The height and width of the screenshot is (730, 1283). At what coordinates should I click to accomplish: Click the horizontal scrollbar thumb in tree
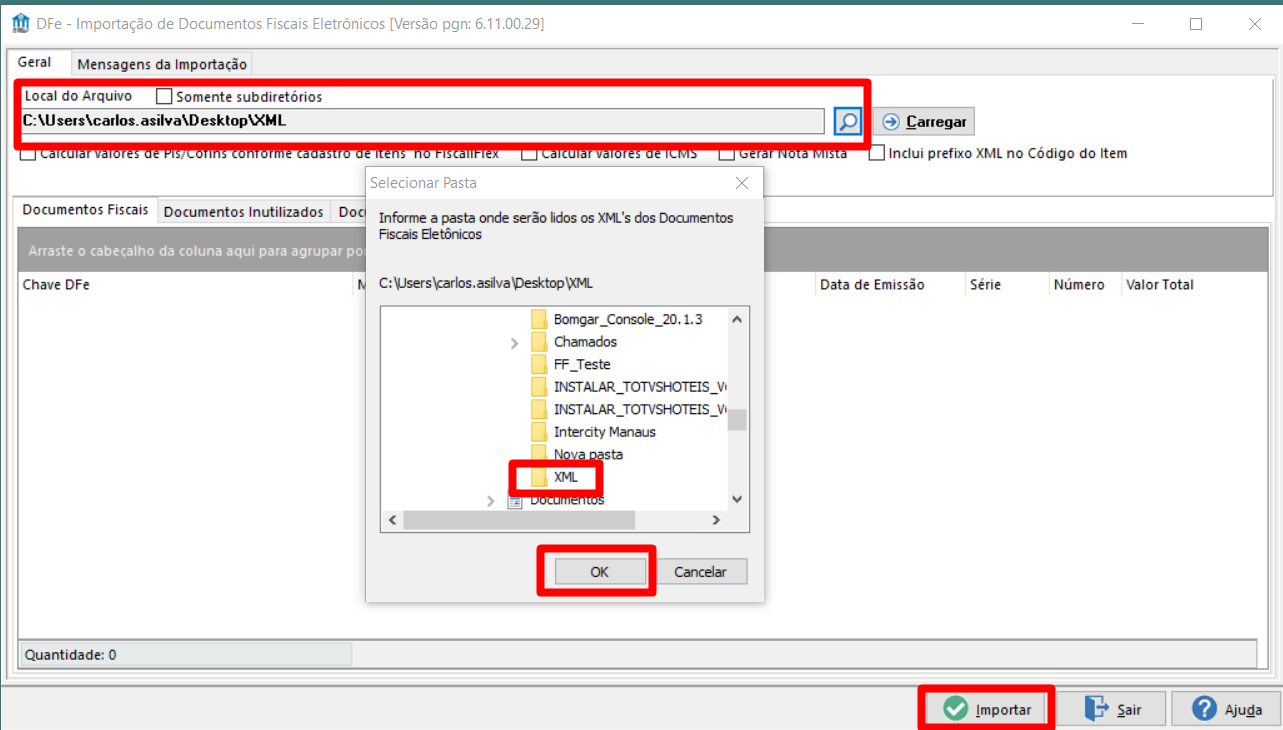tap(519, 520)
